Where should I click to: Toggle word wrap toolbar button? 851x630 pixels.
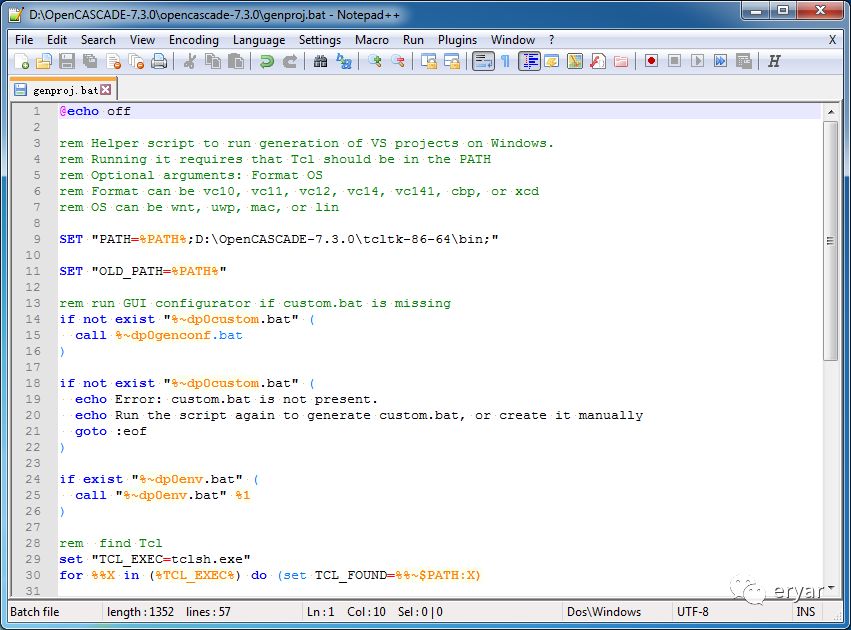[x=482, y=61]
